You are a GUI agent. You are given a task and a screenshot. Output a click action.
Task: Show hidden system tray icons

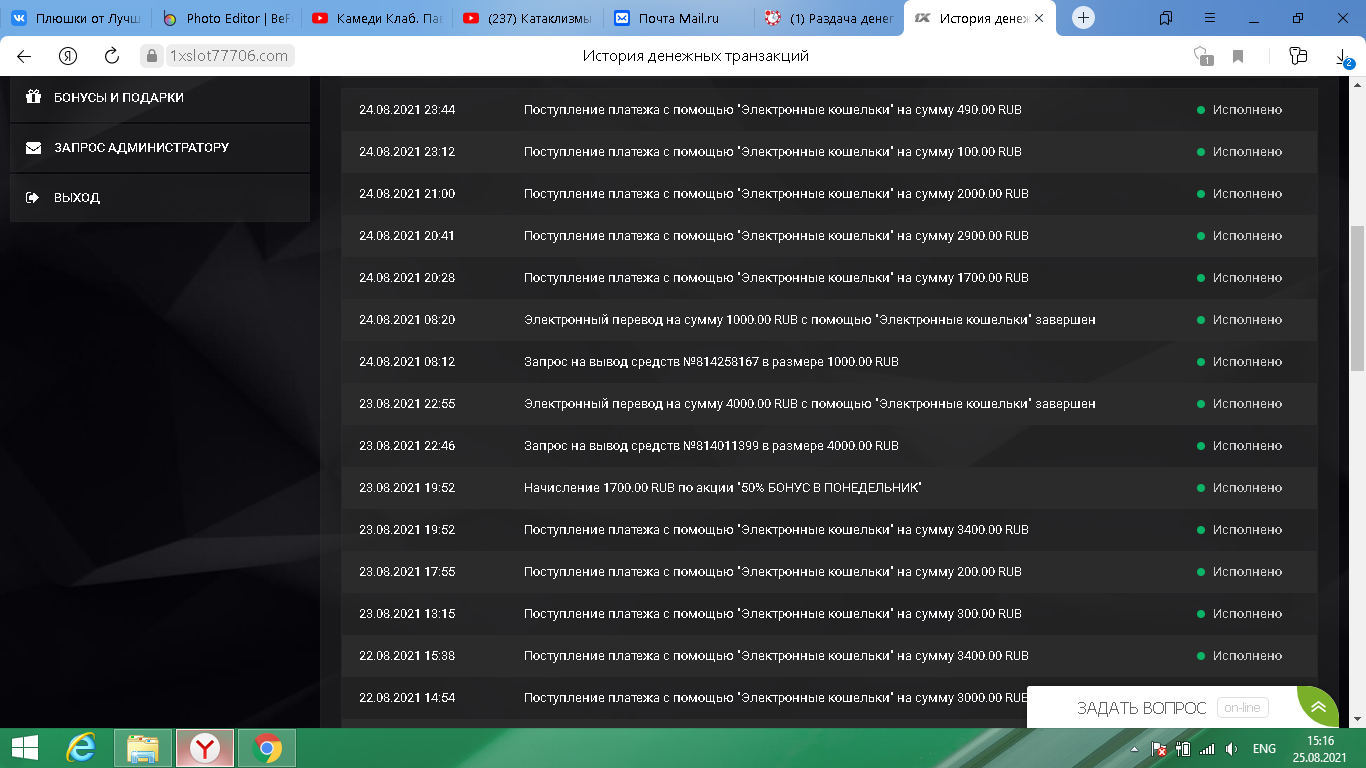click(x=1135, y=748)
